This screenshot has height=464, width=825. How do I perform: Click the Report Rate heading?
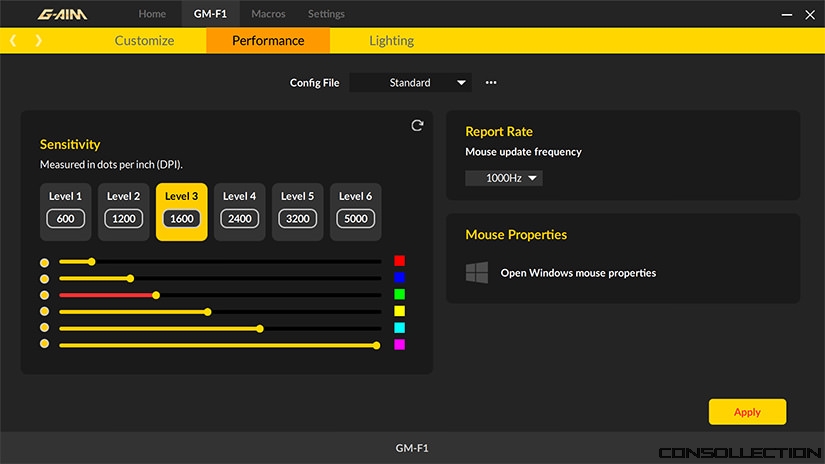point(499,132)
